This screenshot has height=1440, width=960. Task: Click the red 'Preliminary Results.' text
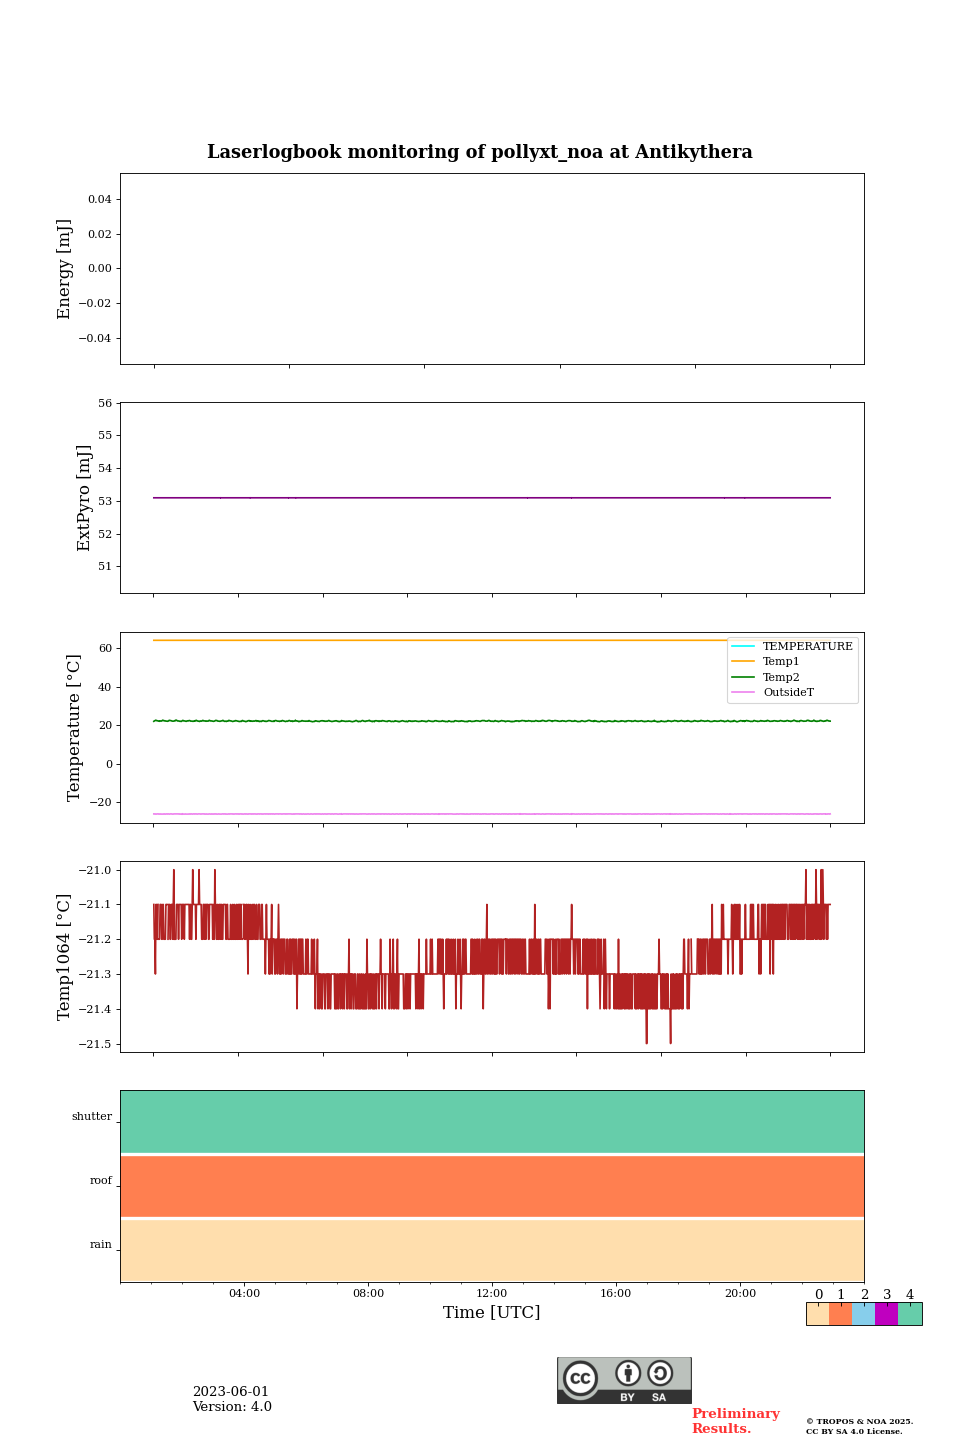(736, 1421)
